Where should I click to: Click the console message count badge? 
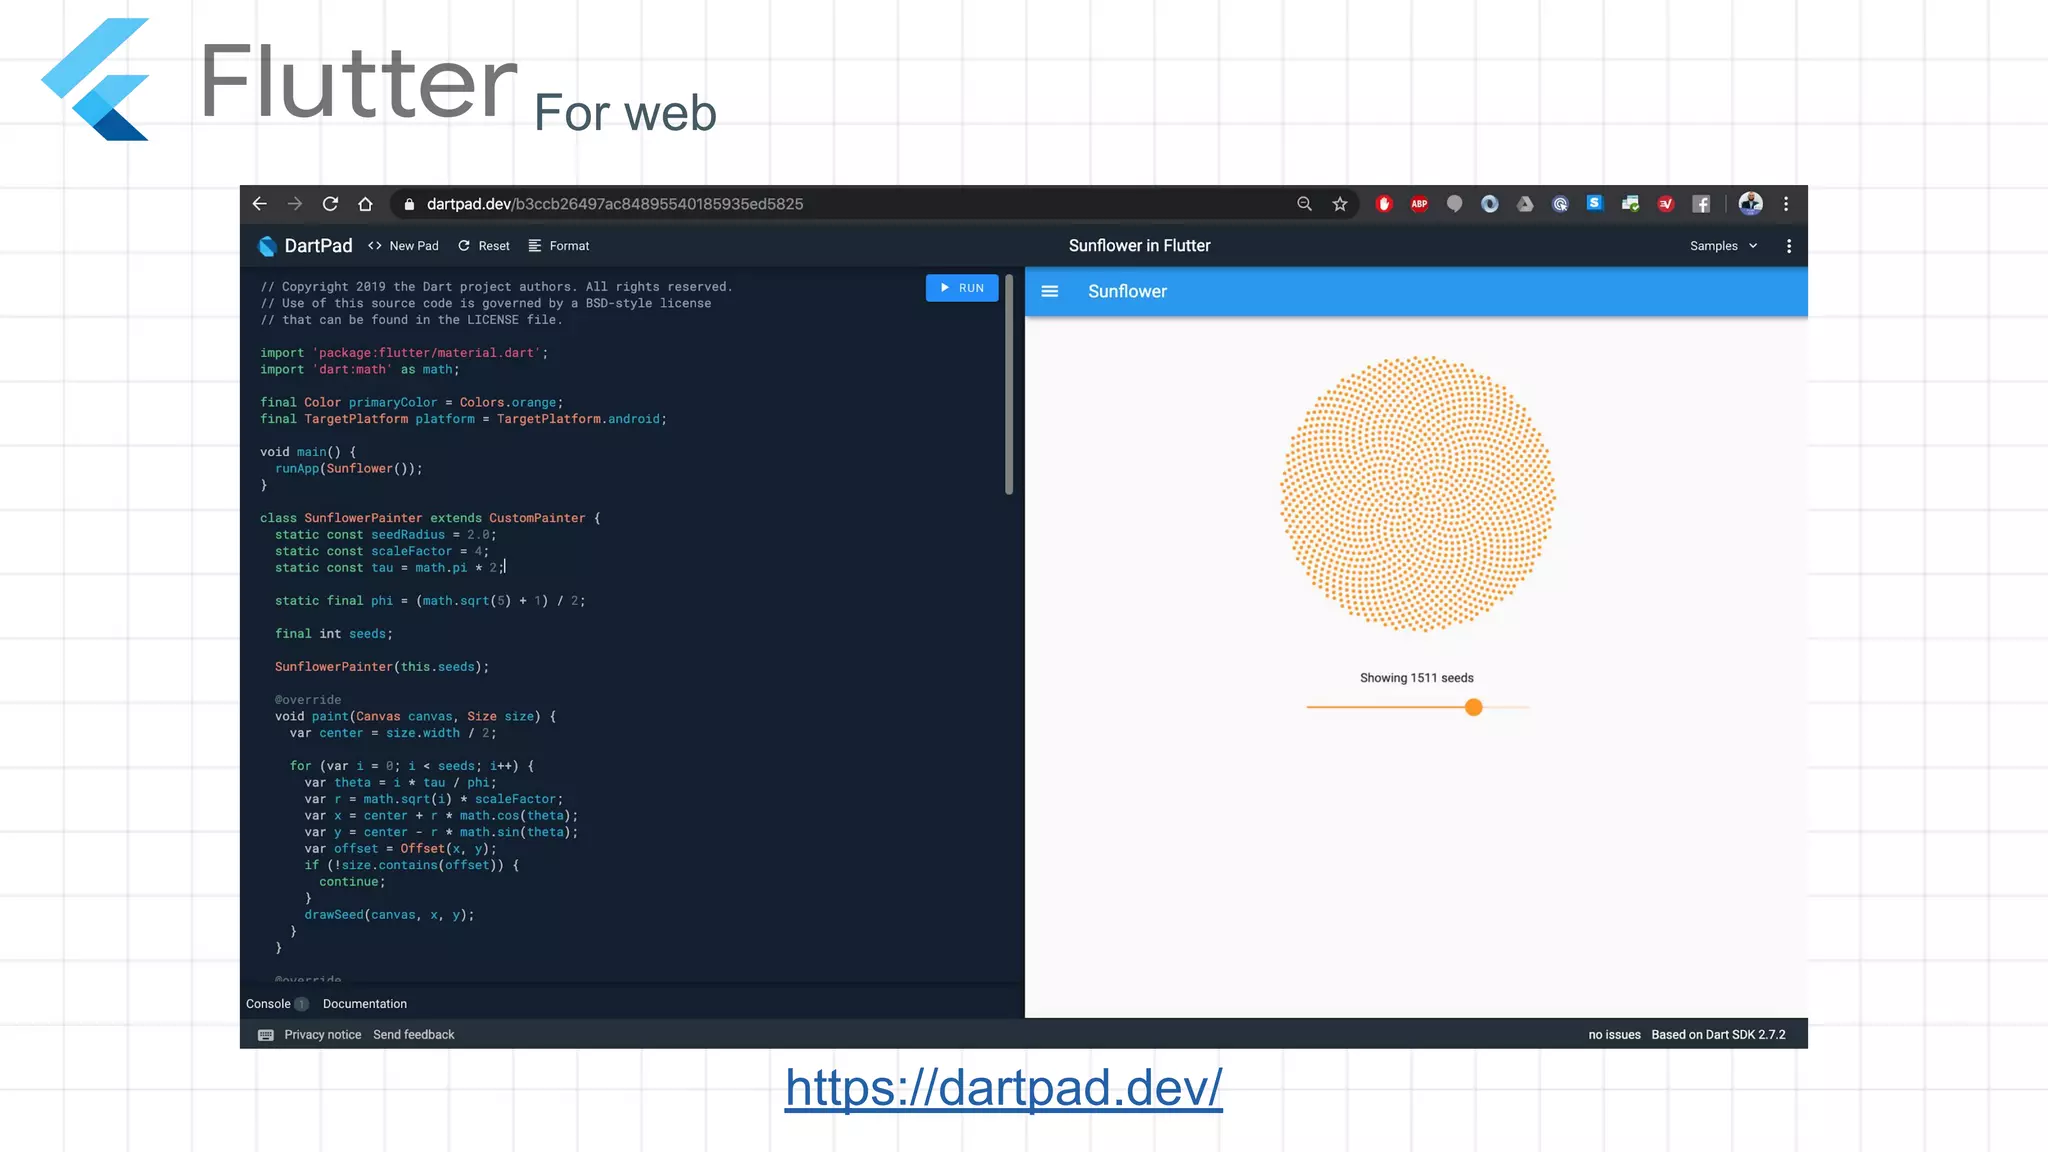tap(301, 1004)
